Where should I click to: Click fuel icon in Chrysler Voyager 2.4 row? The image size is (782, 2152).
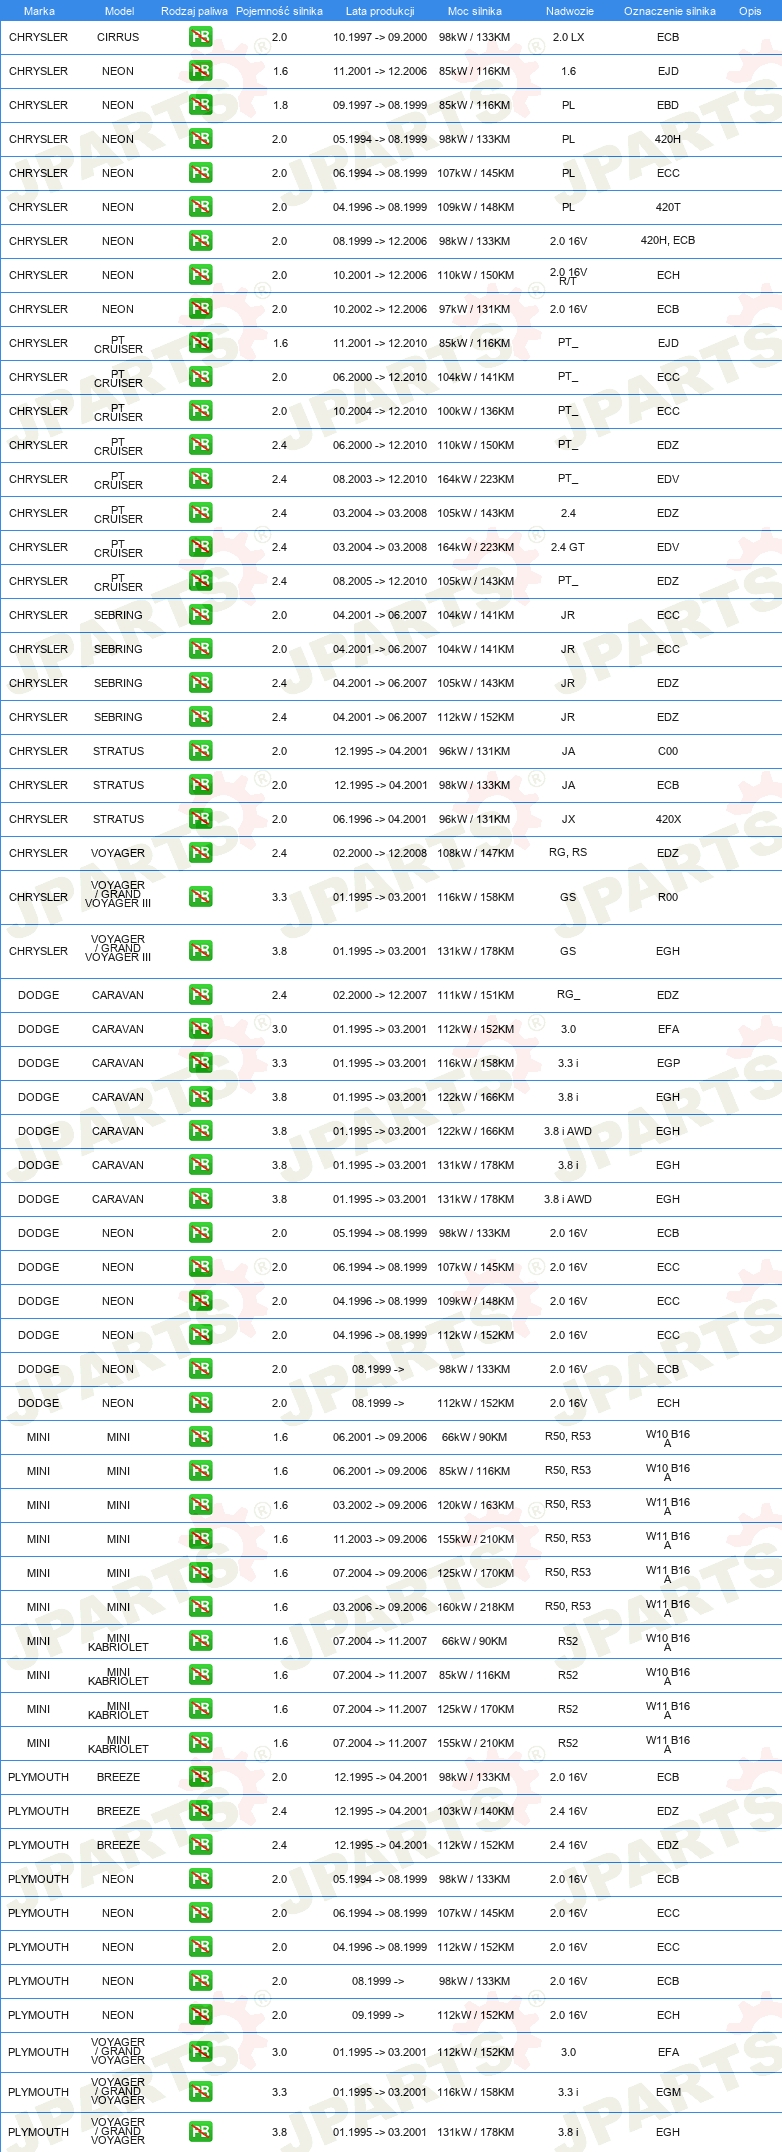pyautogui.click(x=200, y=853)
